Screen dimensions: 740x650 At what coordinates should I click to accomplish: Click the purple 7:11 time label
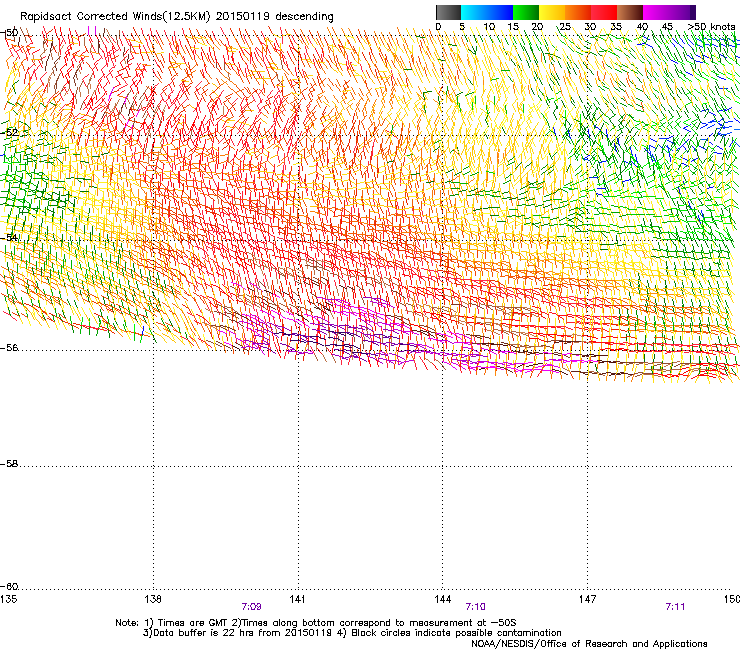(x=675, y=607)
